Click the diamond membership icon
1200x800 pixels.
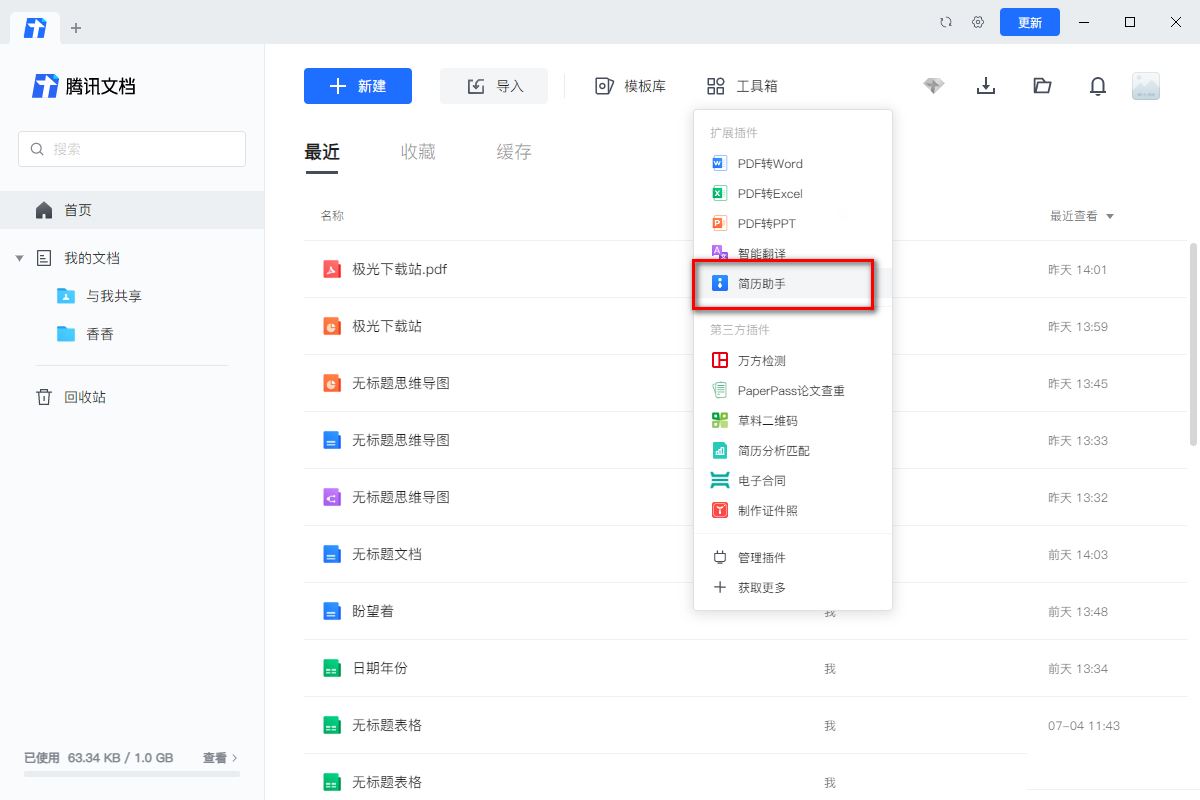click(933, 86)
